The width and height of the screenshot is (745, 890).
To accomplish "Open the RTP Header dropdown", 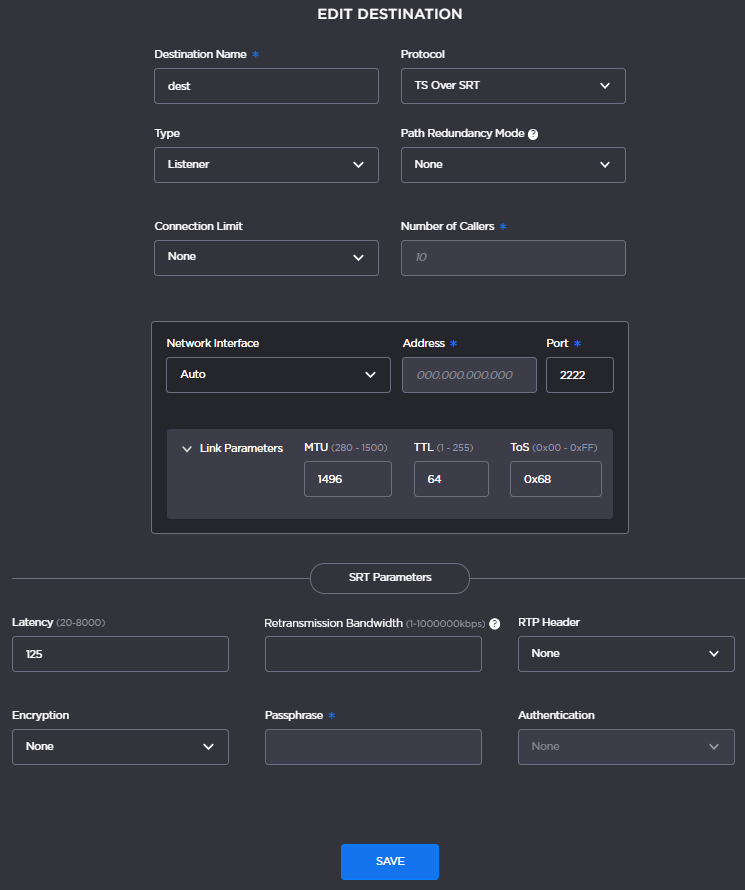I will pyautogui.click(x=626, y=653).
